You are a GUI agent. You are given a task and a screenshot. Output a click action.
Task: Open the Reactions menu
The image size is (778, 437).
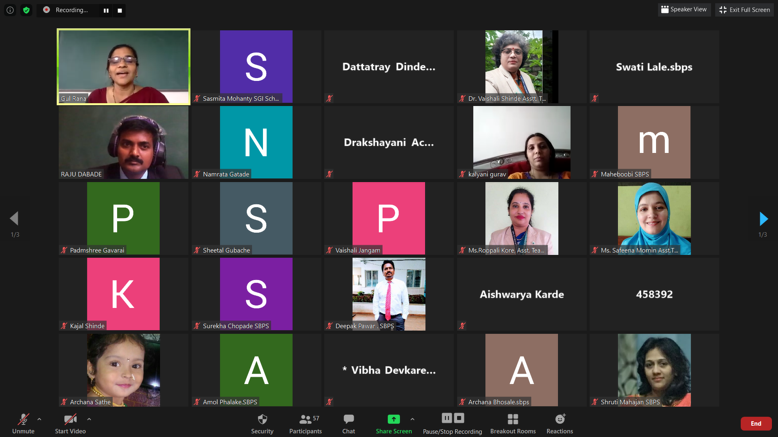(560, 424)
